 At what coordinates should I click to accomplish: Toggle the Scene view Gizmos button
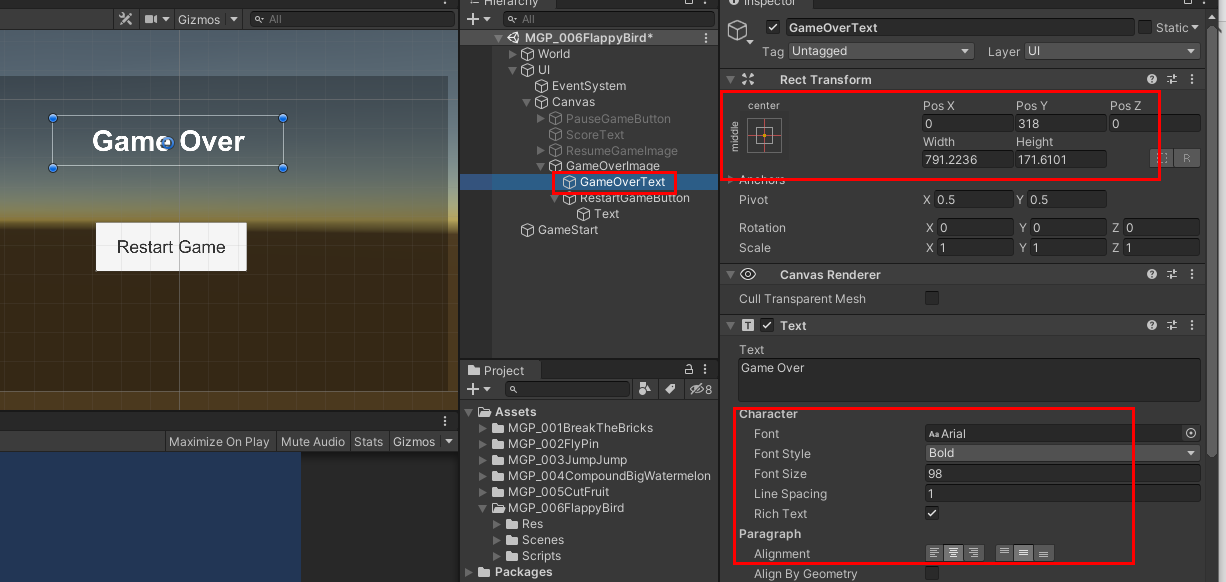(x=199, y=19)
